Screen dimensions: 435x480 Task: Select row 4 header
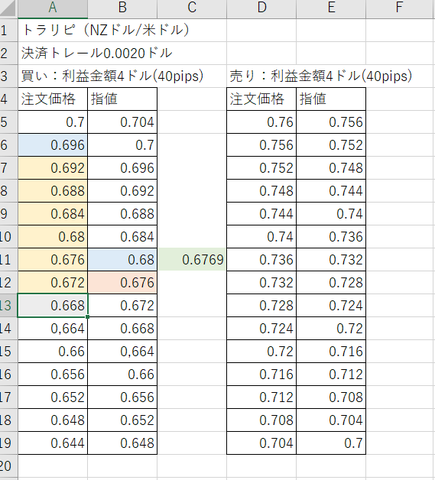click(8, 99)
